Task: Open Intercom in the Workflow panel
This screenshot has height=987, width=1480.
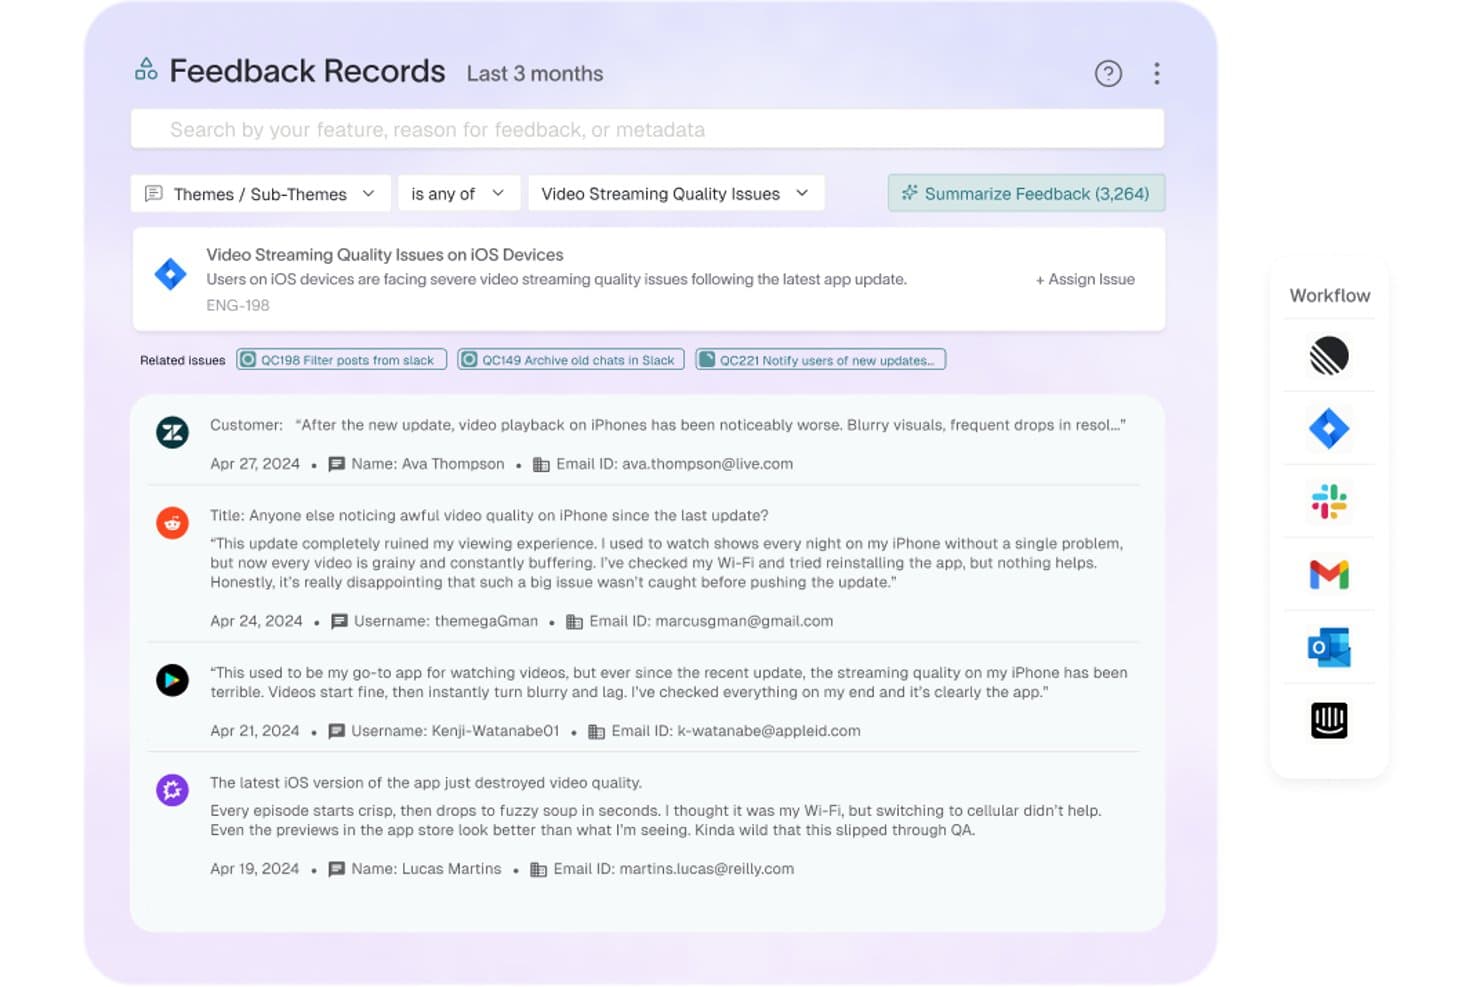Action: [1329, 720]
